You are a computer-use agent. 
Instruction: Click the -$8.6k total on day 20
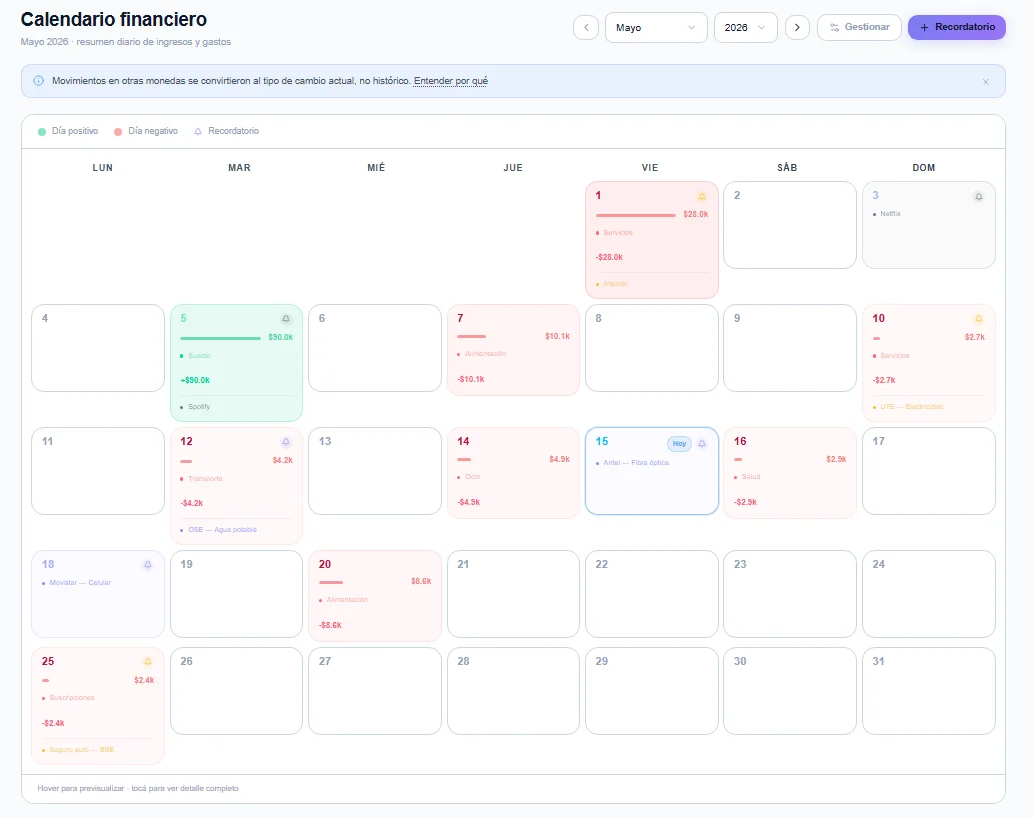point(331,625)
